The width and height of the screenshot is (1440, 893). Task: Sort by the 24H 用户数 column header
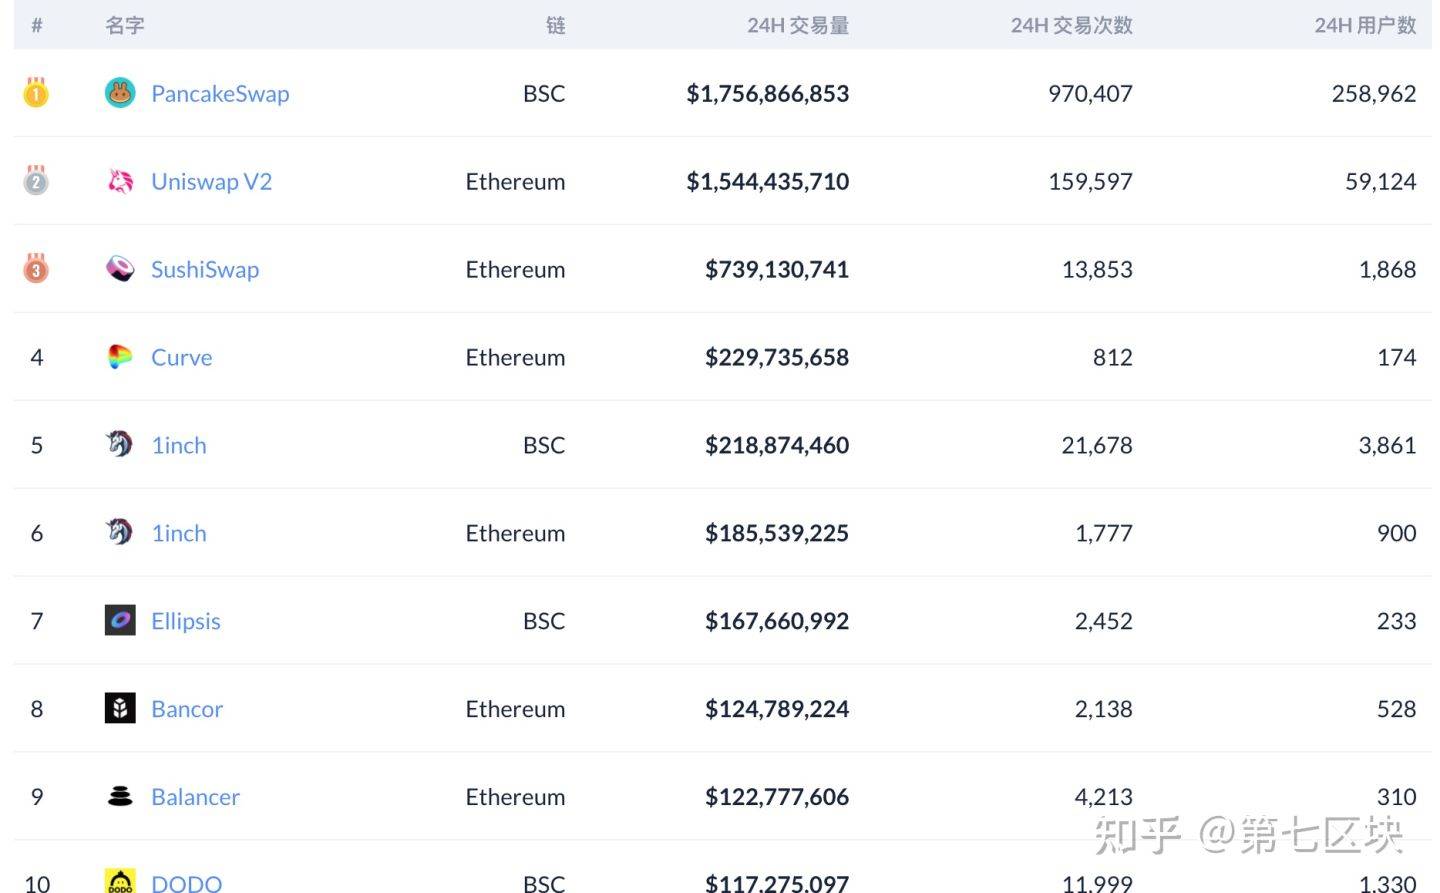coord(1364,26)
